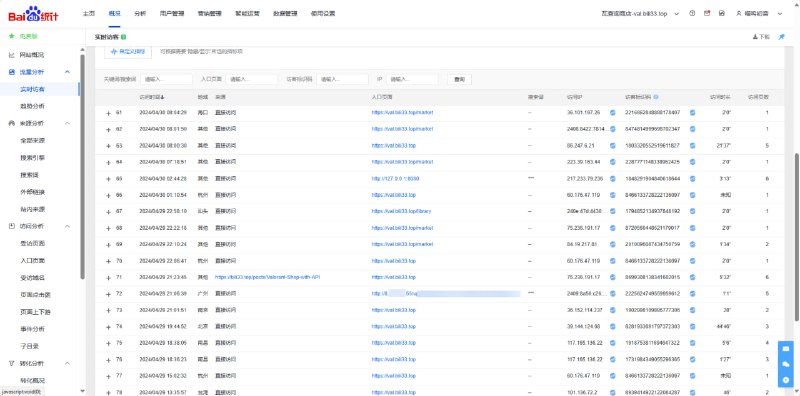Expand row 65 details with plus sign

click(x=108, y=179)
